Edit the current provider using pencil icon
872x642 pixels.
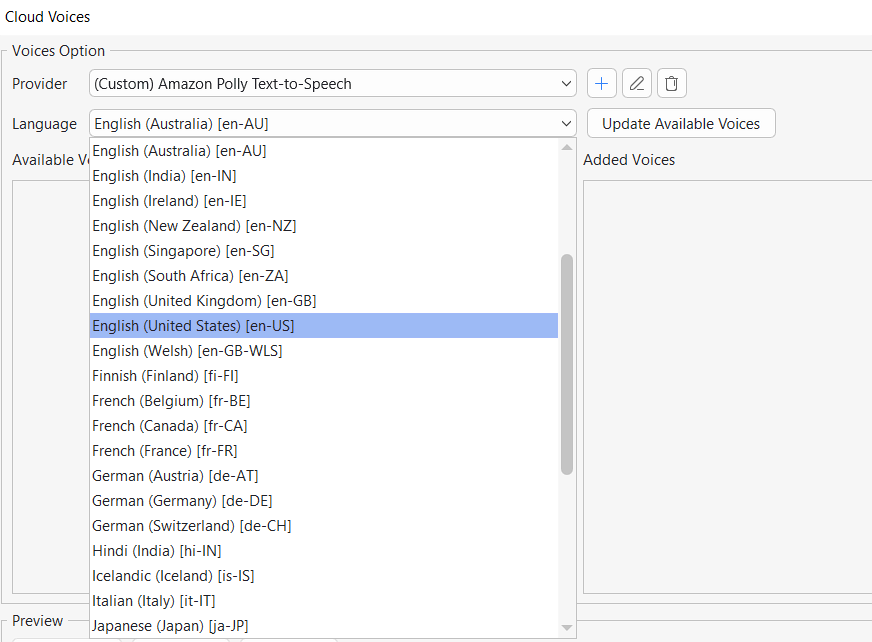click(636, 83)
